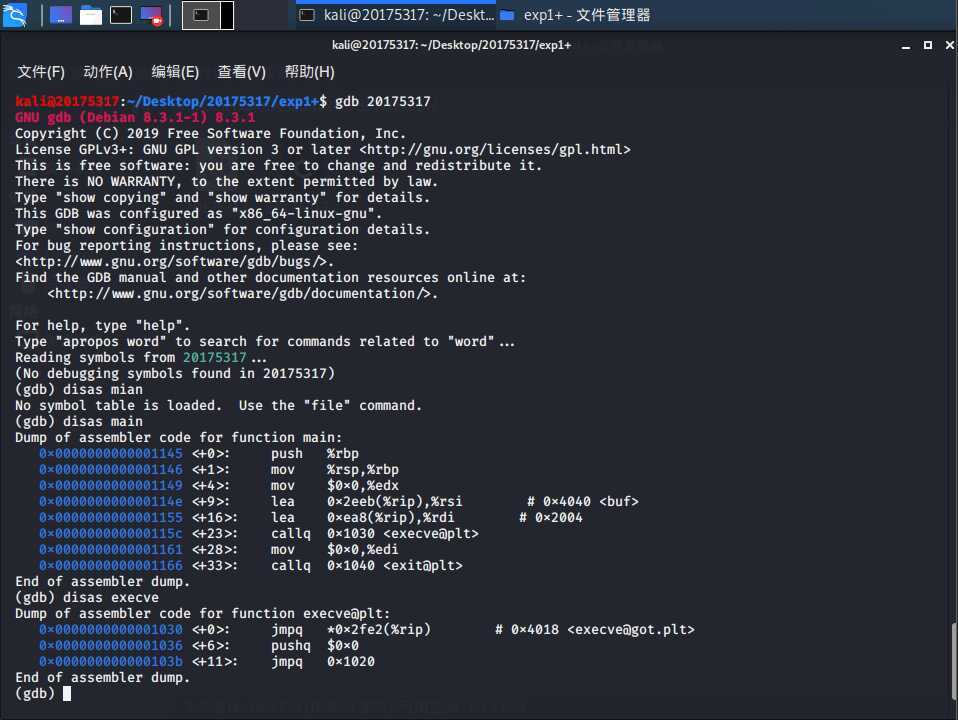This screenshot has width=958, height=720.
Task: Click the '(gdb) disas execve' command line
Action: [87, 597]
